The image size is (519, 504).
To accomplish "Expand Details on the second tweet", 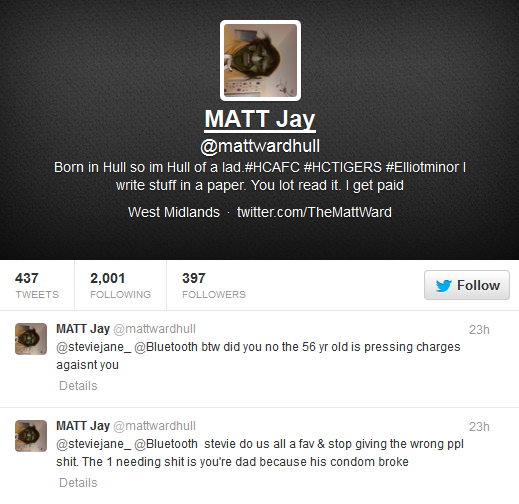I will pos(78,483).
